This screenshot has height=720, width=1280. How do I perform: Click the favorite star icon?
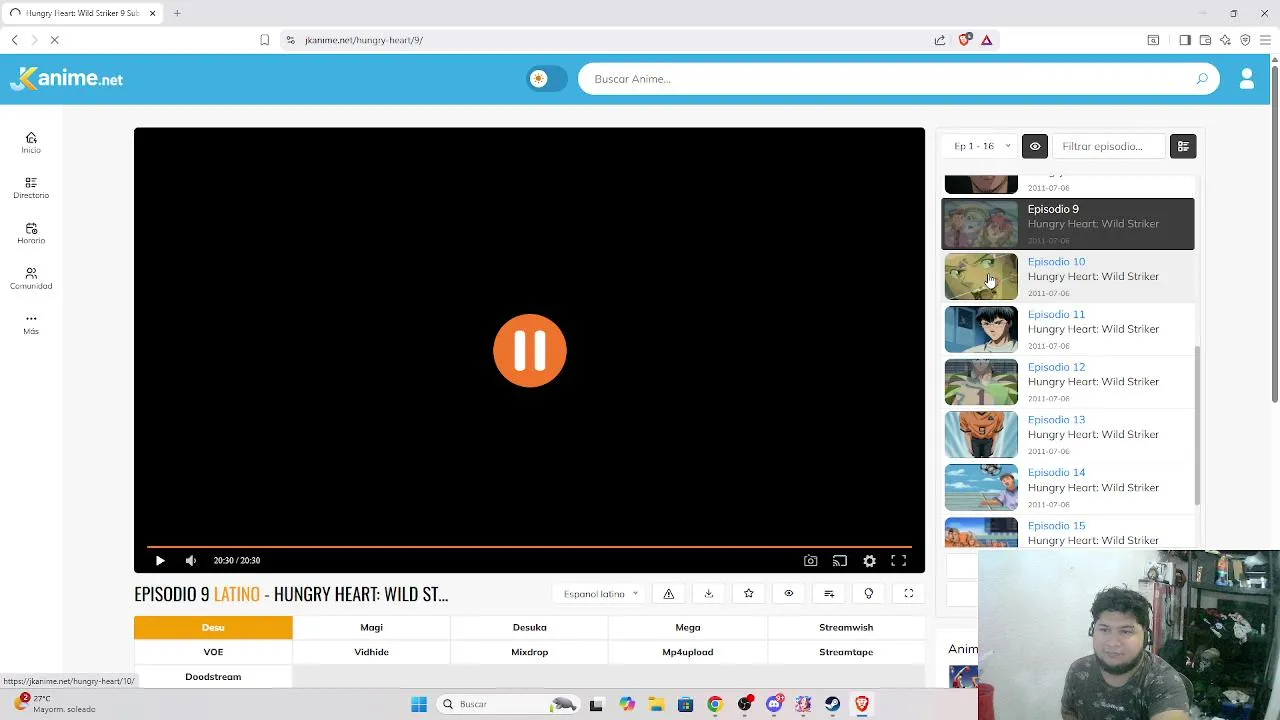tap(749, 594)
